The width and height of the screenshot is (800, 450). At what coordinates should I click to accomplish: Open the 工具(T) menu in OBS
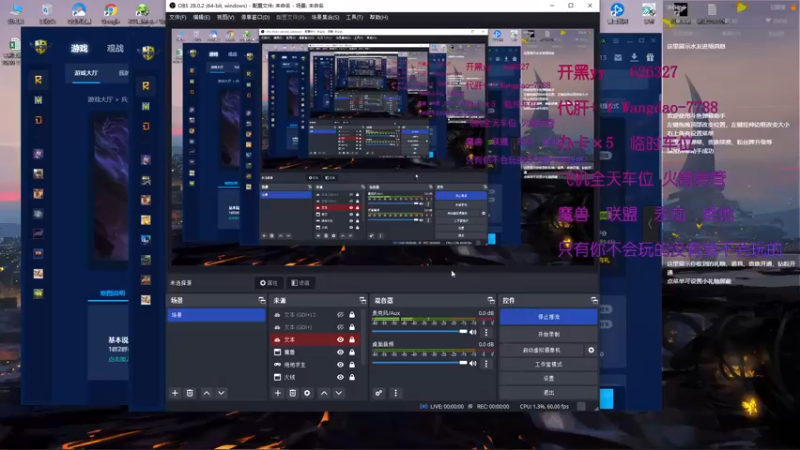pyautogui.click(x=355, y=17)
